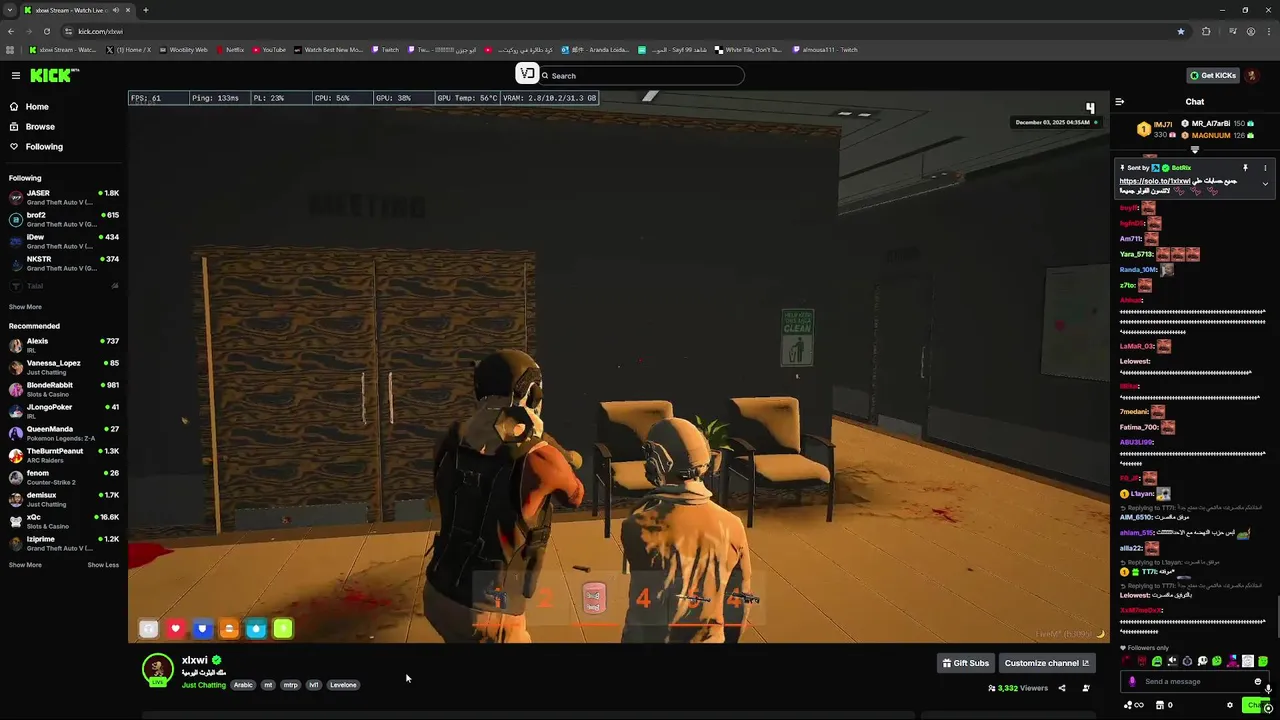The width and height of the screenshot is (1280, 720).
Task: Click the Gift Subs button
Action: point(966,663)
